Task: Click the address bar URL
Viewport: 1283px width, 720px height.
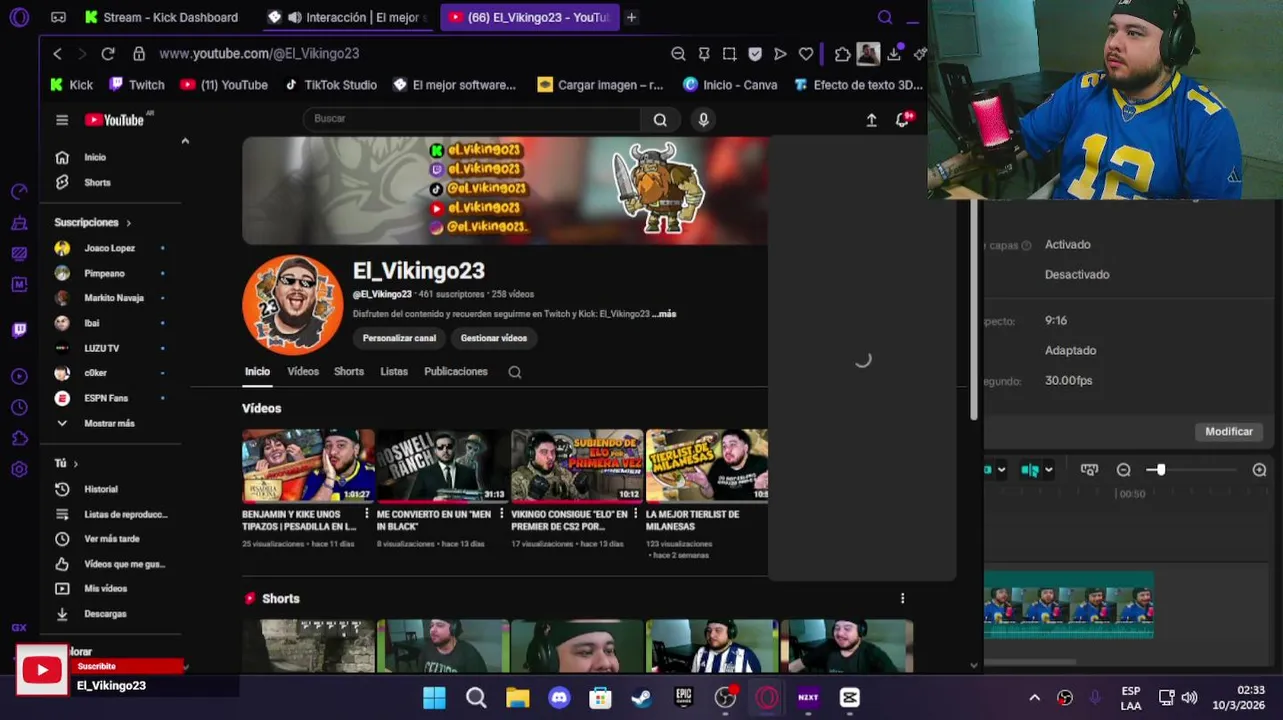Action: [259, 54]
